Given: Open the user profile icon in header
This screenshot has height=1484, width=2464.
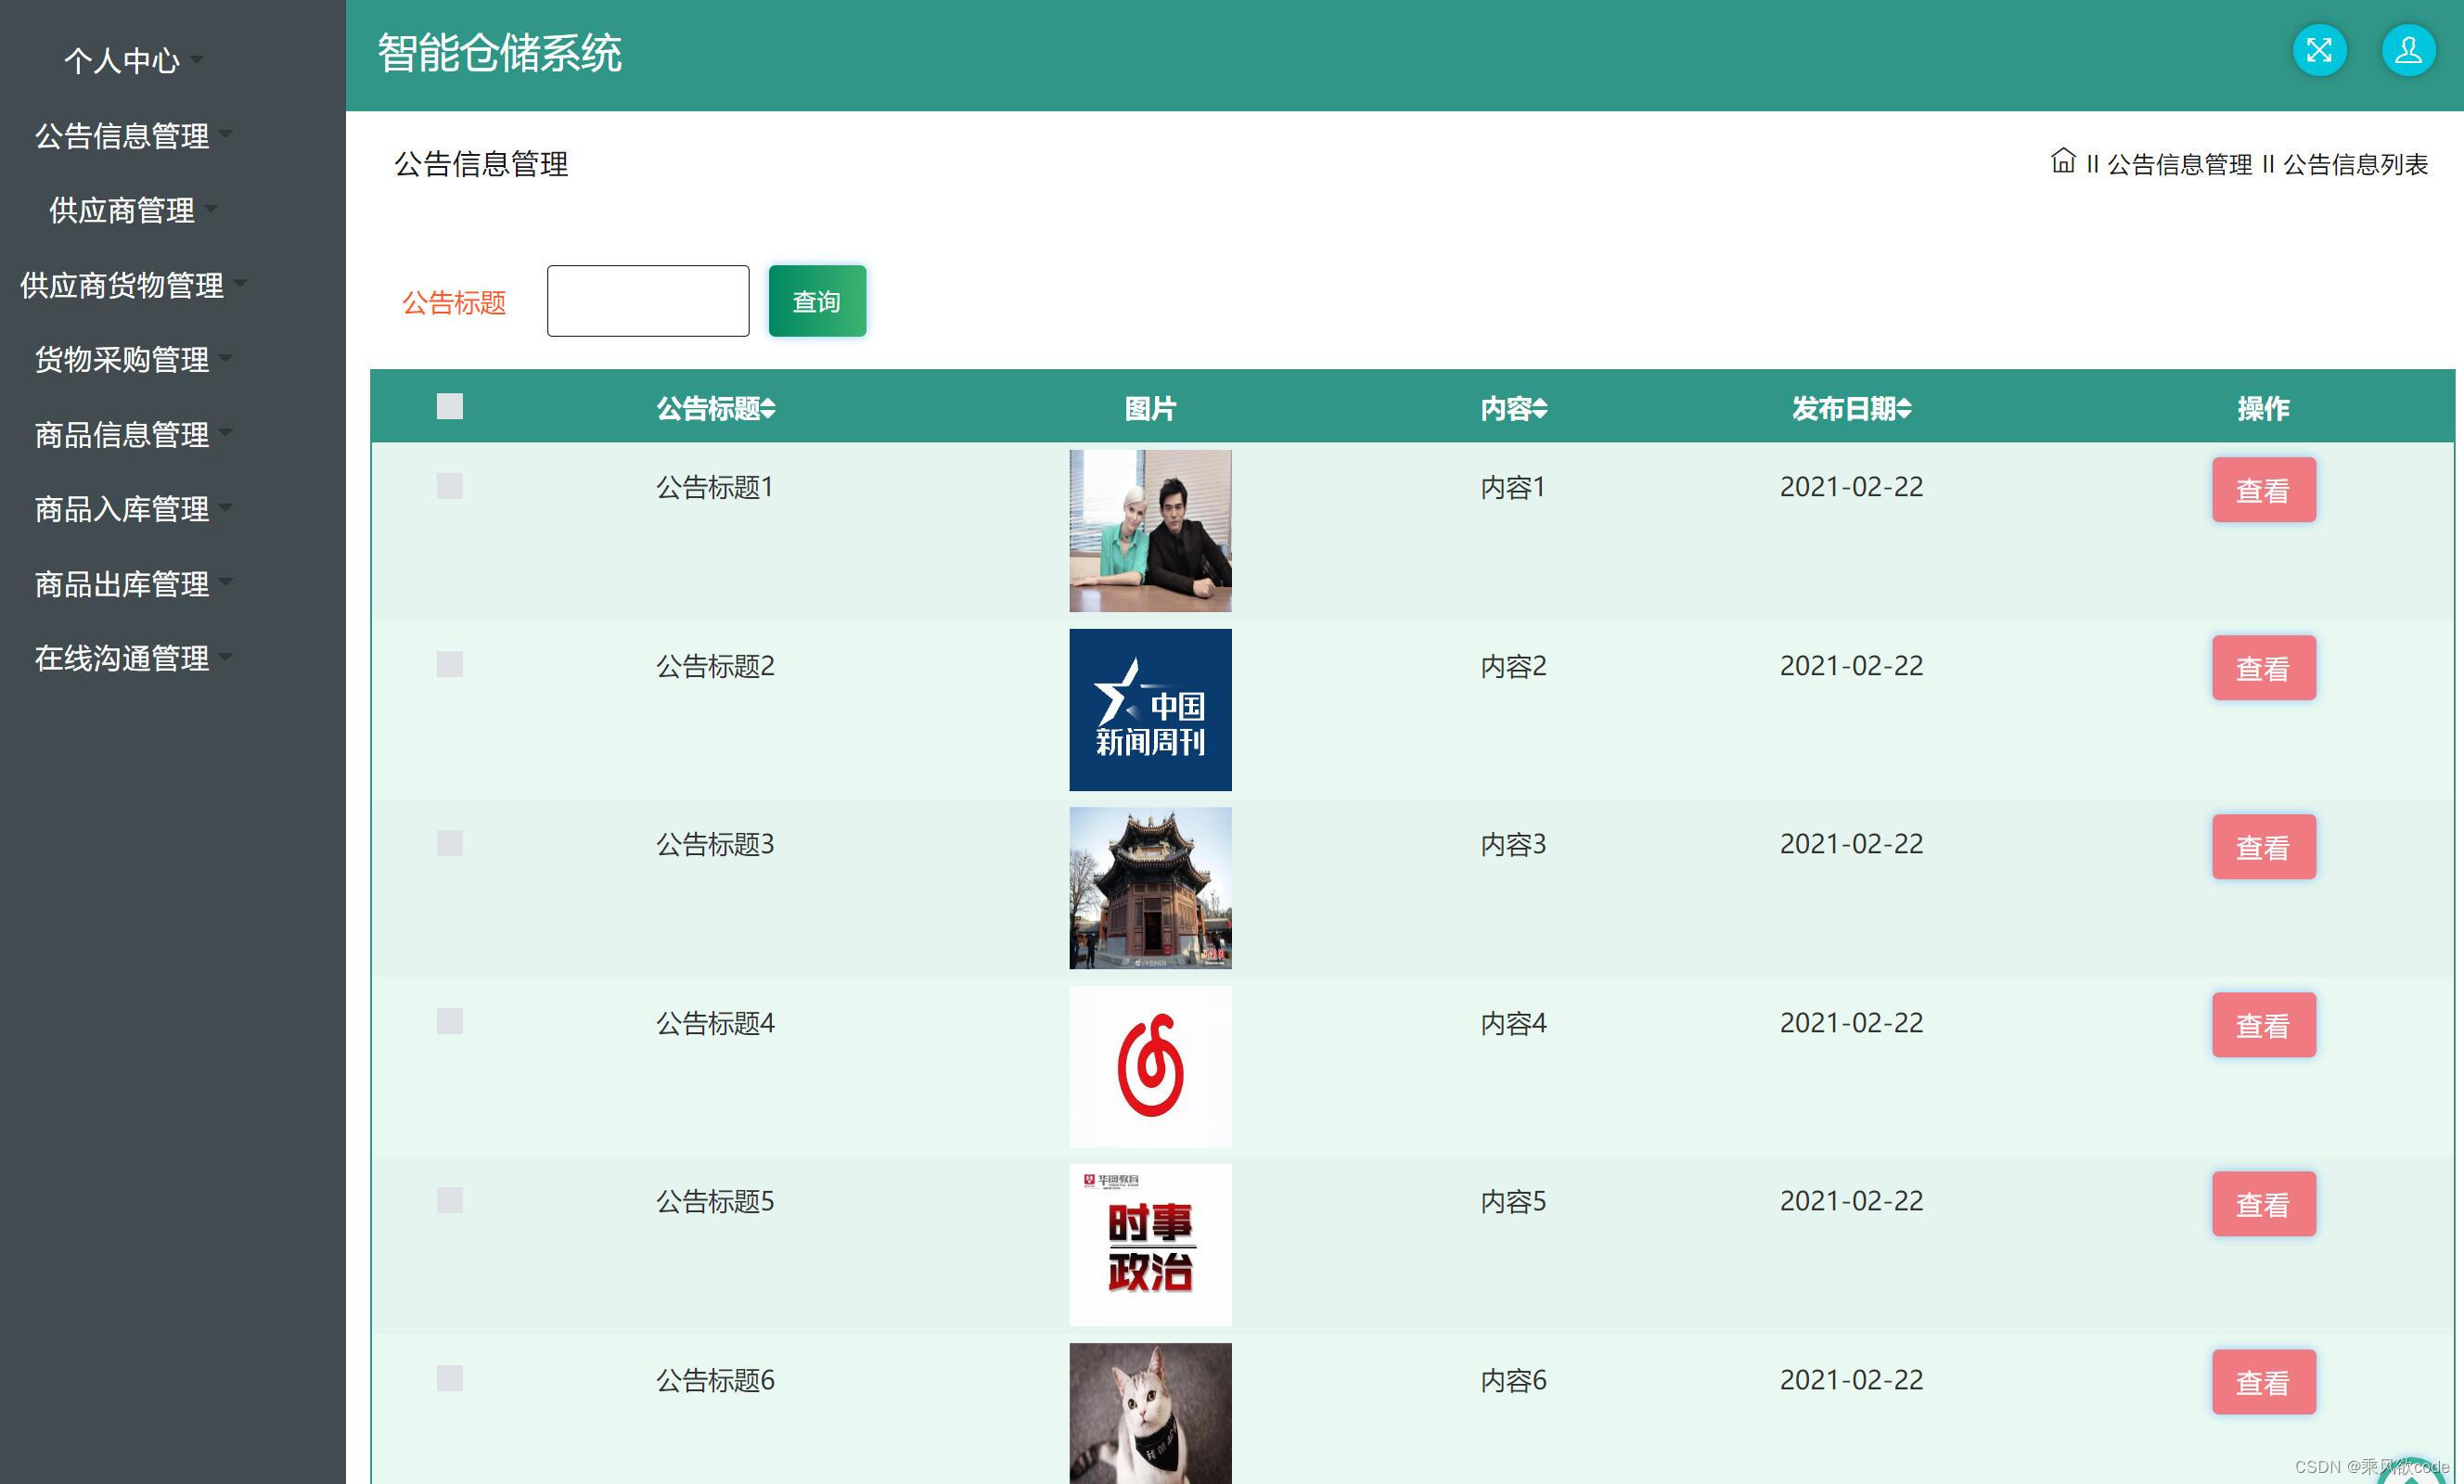Looking at the screenshot, I should [2408, 50].
